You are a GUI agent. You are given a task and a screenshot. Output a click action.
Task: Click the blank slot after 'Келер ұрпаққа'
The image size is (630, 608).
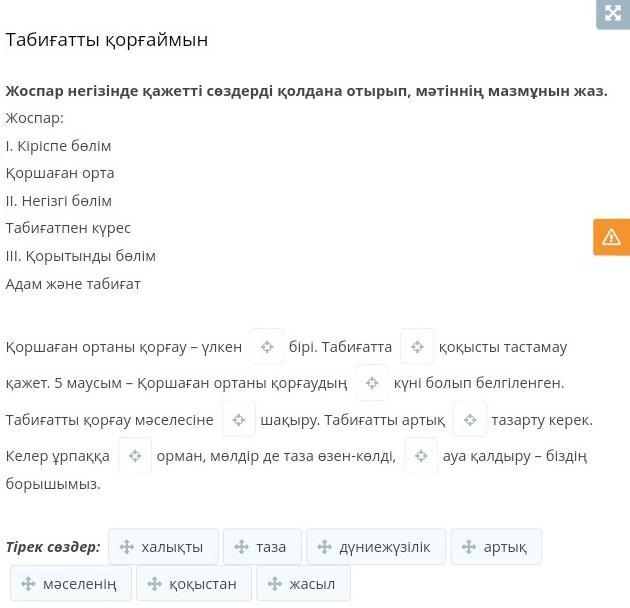pyautogui.click(x=135, y=456)
